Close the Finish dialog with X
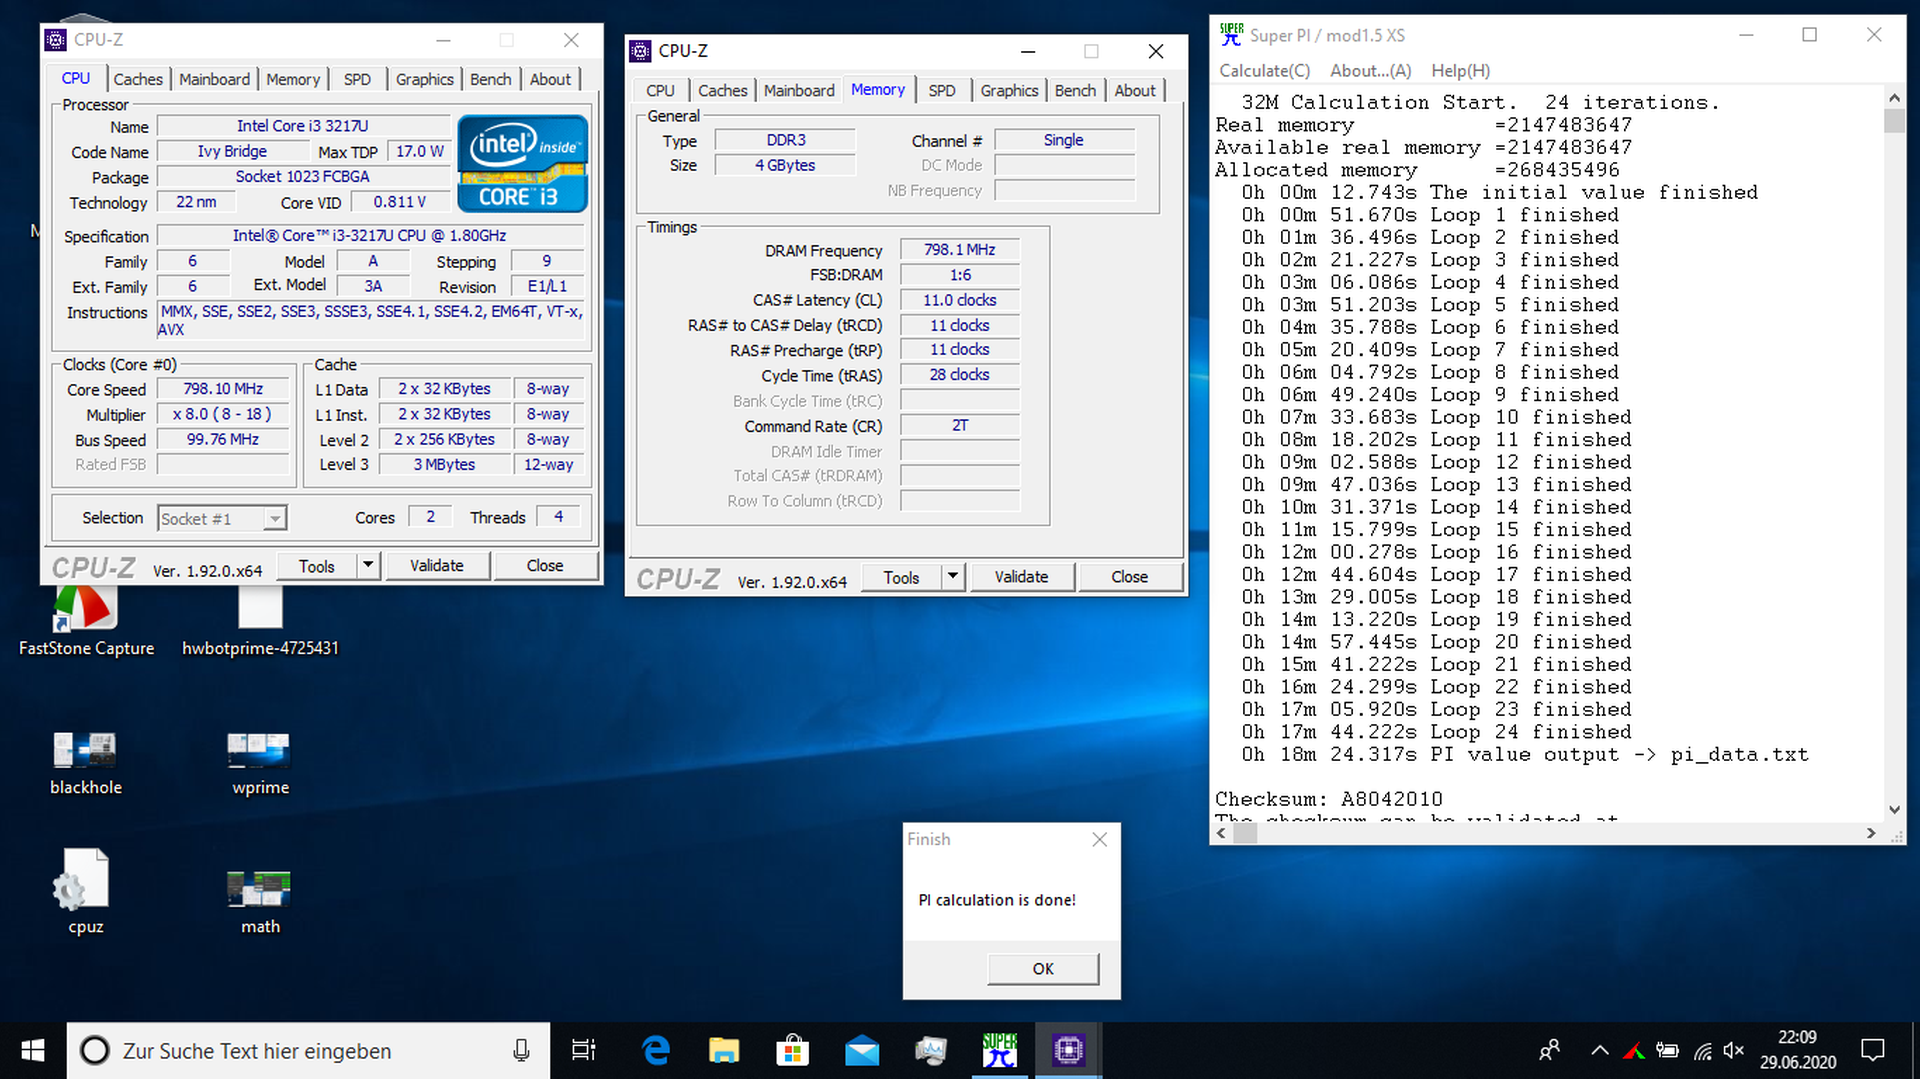The height and width of the screenshot is (1079, 1920). coord(1099,839)
